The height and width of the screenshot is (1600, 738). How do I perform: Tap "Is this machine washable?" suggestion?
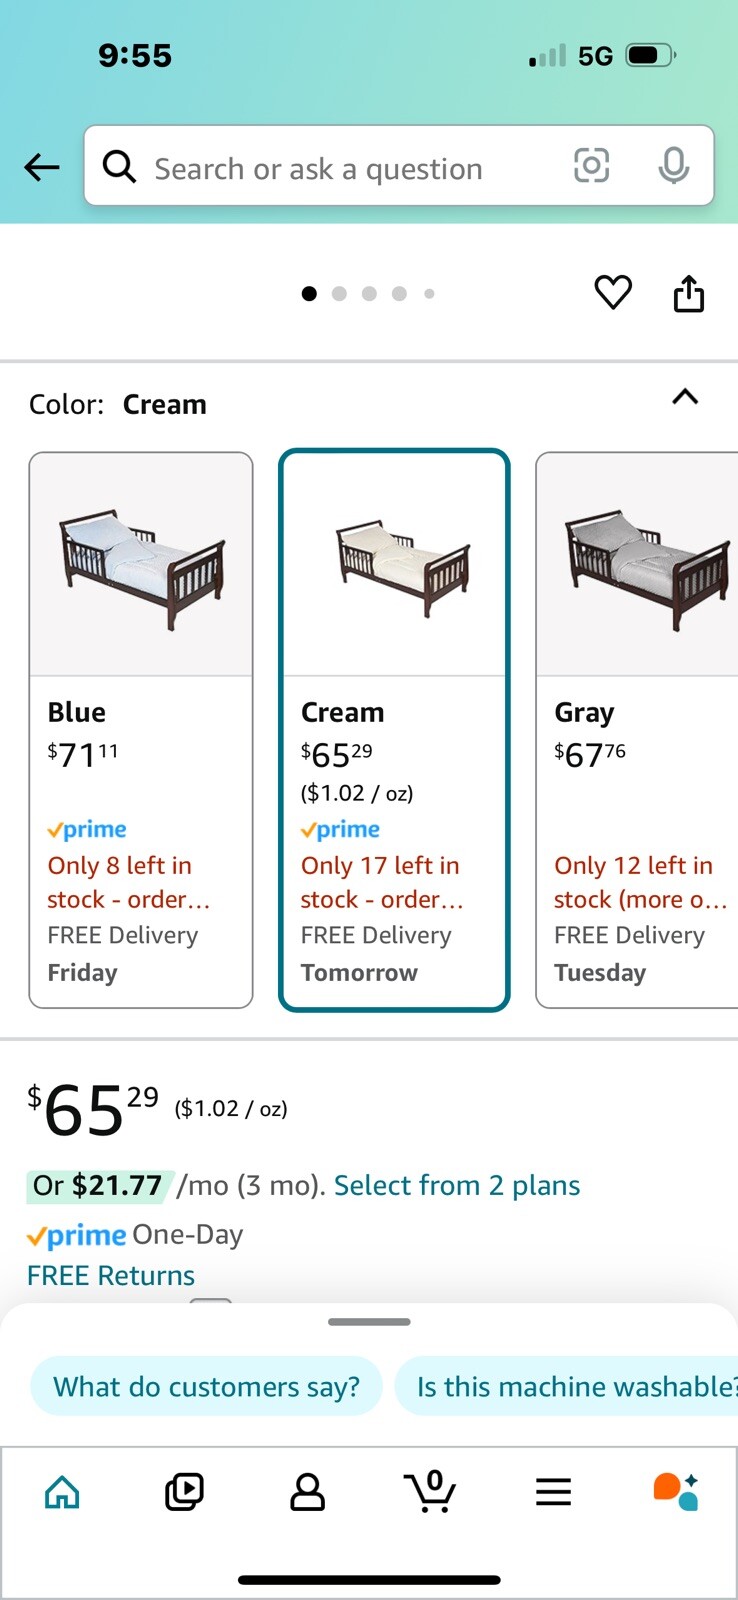[x=572, y=1387]
